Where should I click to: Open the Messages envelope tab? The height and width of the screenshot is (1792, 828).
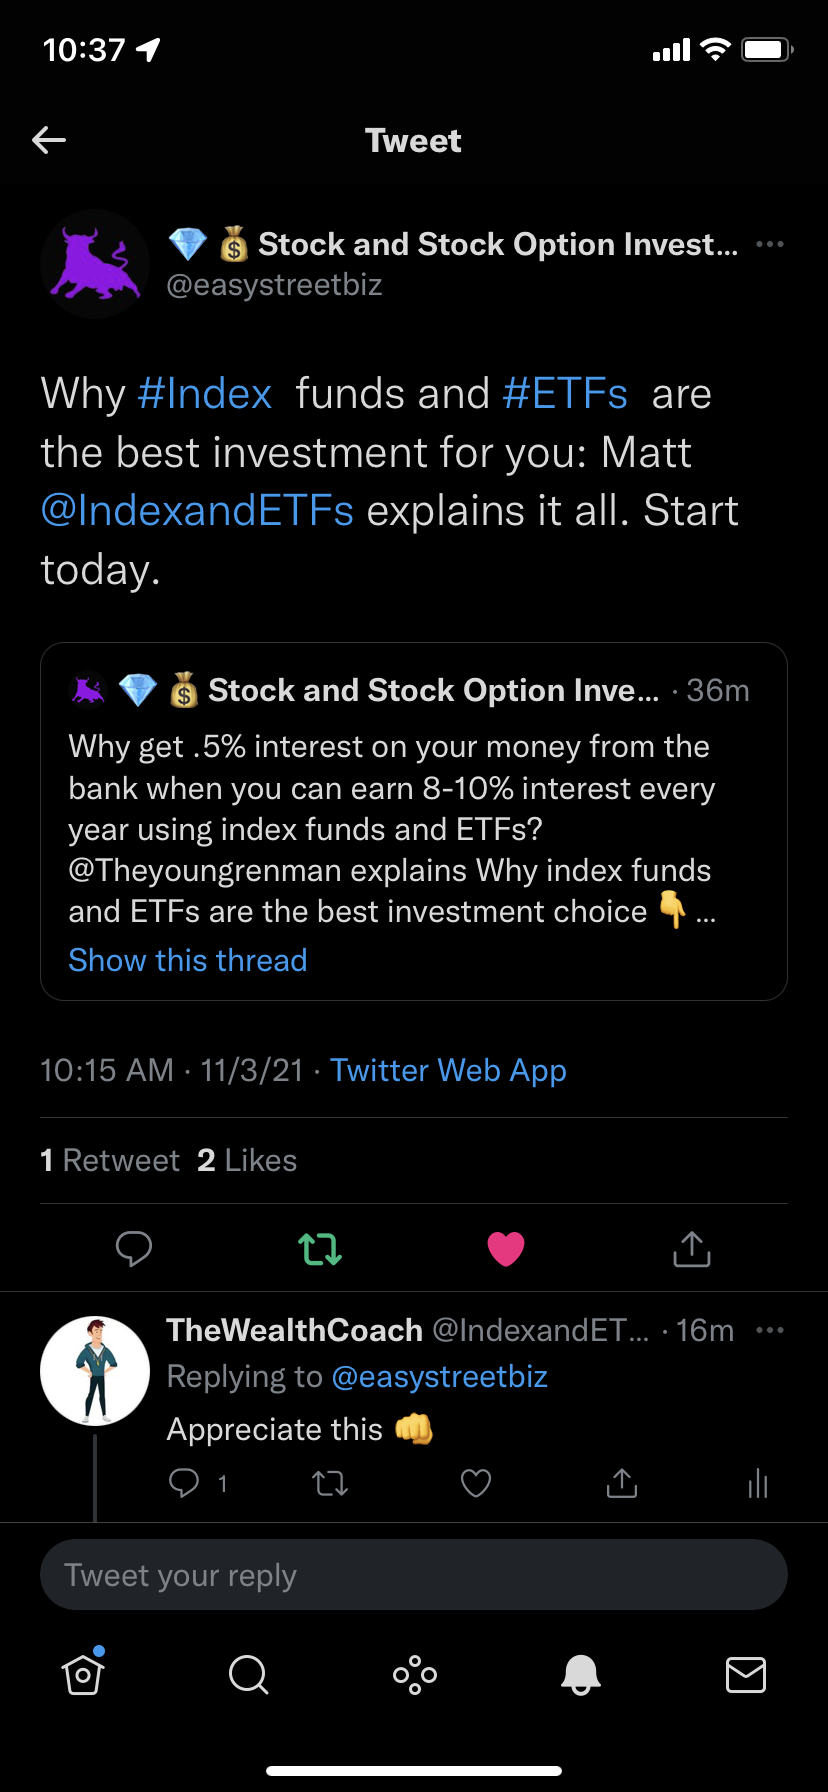(x=746, y=1674)
